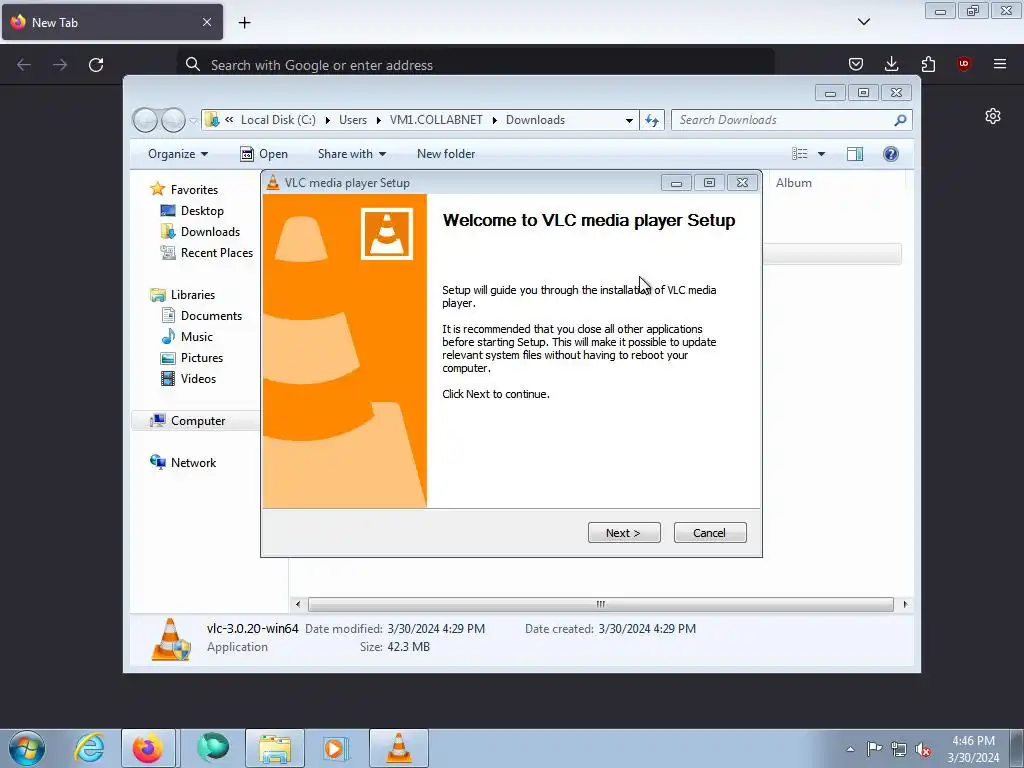
Task: Open the New Tab settings gear
Action: click(x=993, y=116)
